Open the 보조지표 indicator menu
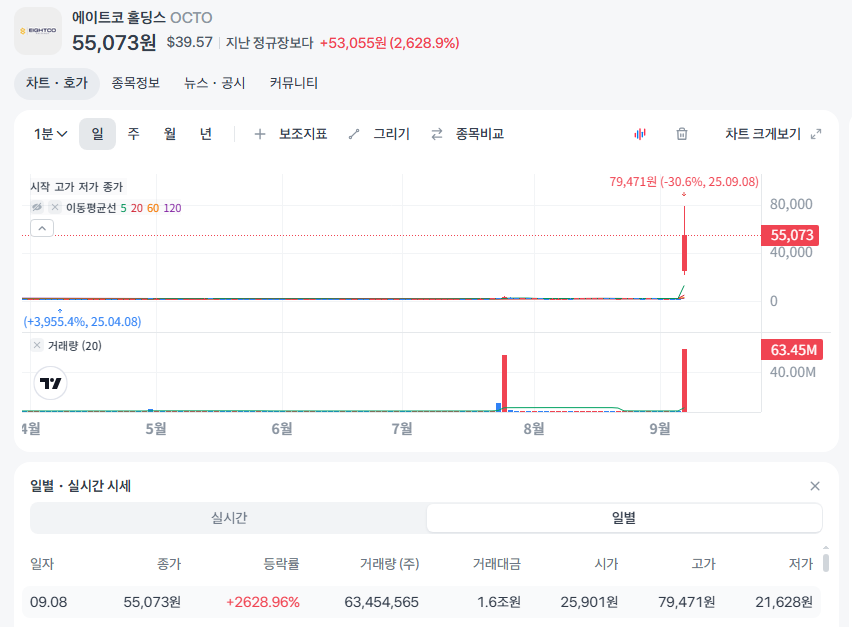 coord(303,134)
